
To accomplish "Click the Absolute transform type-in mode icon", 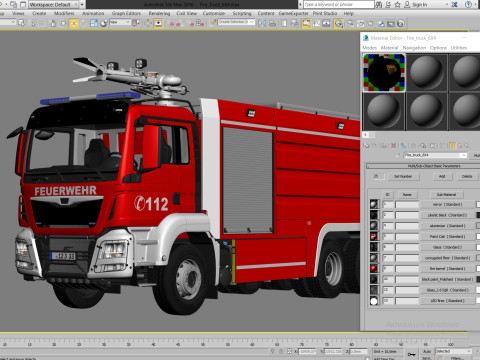I will pyautogui.click(x=289, y=351).
